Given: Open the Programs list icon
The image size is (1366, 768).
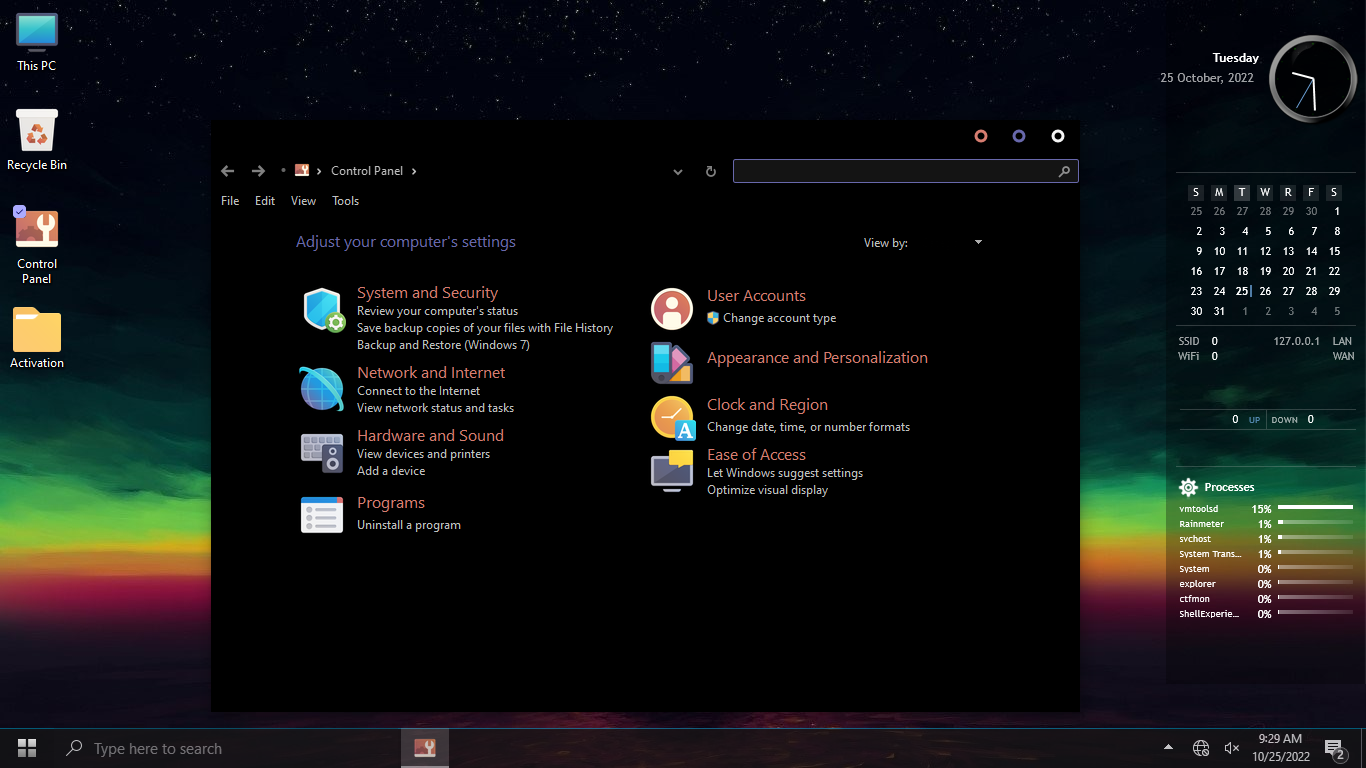Looking at the screenshot, I should pos(322,514).
